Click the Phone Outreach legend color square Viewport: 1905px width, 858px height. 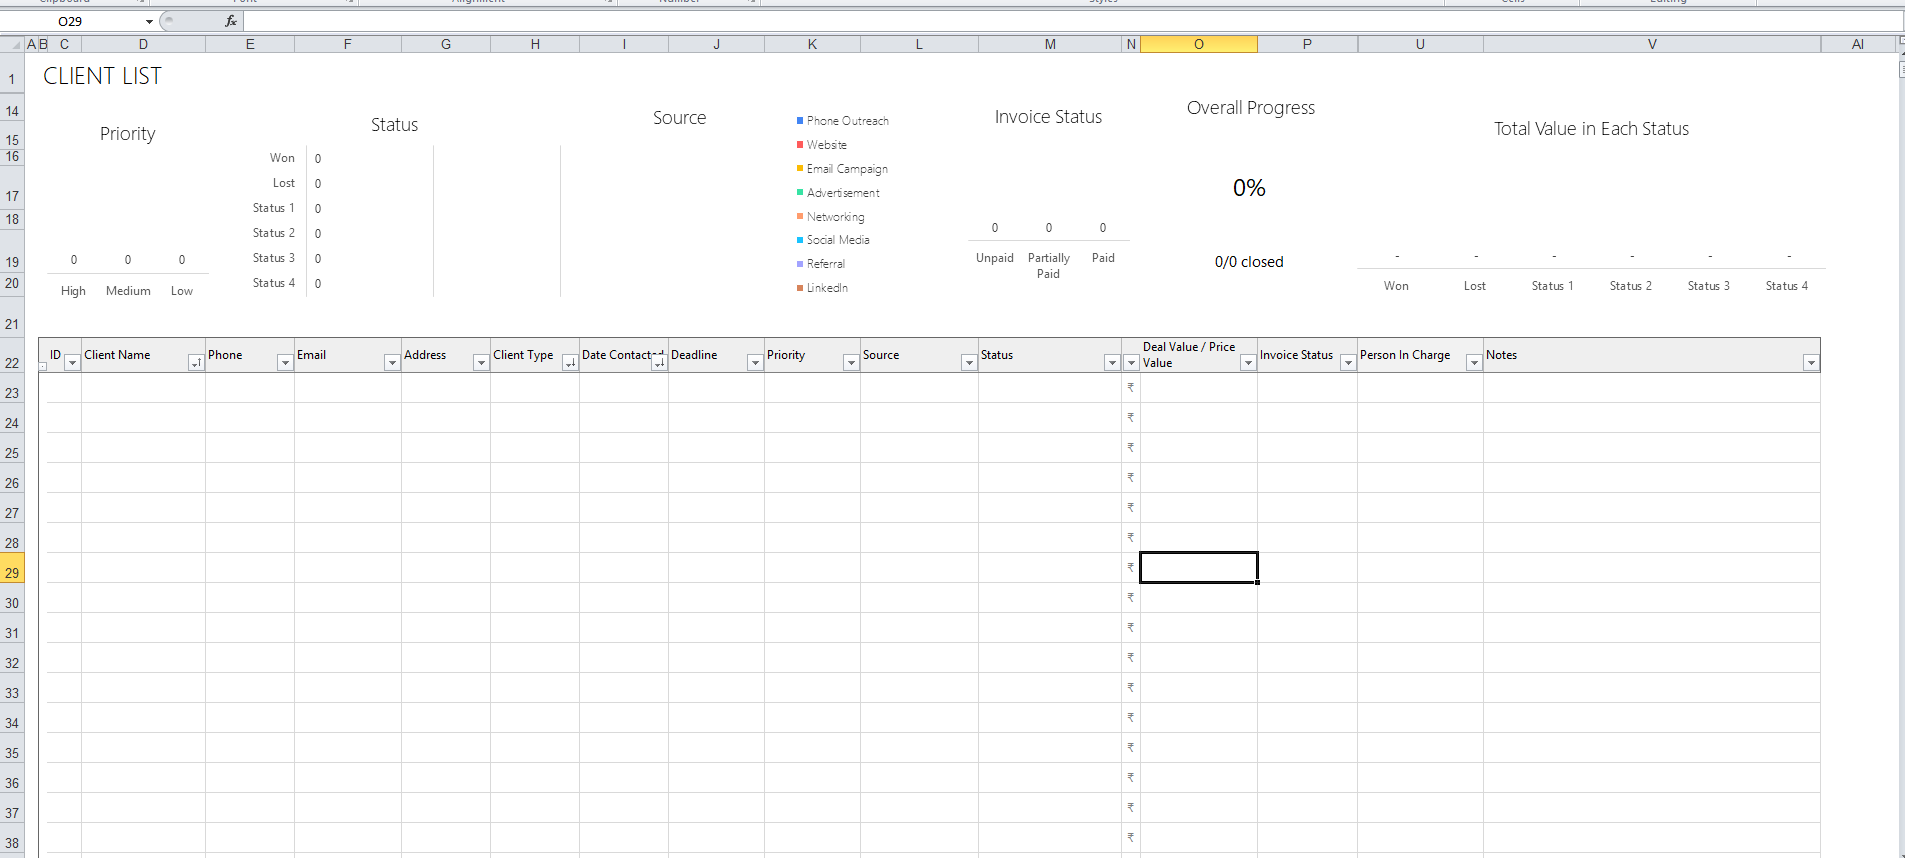(x=800, y=121)
